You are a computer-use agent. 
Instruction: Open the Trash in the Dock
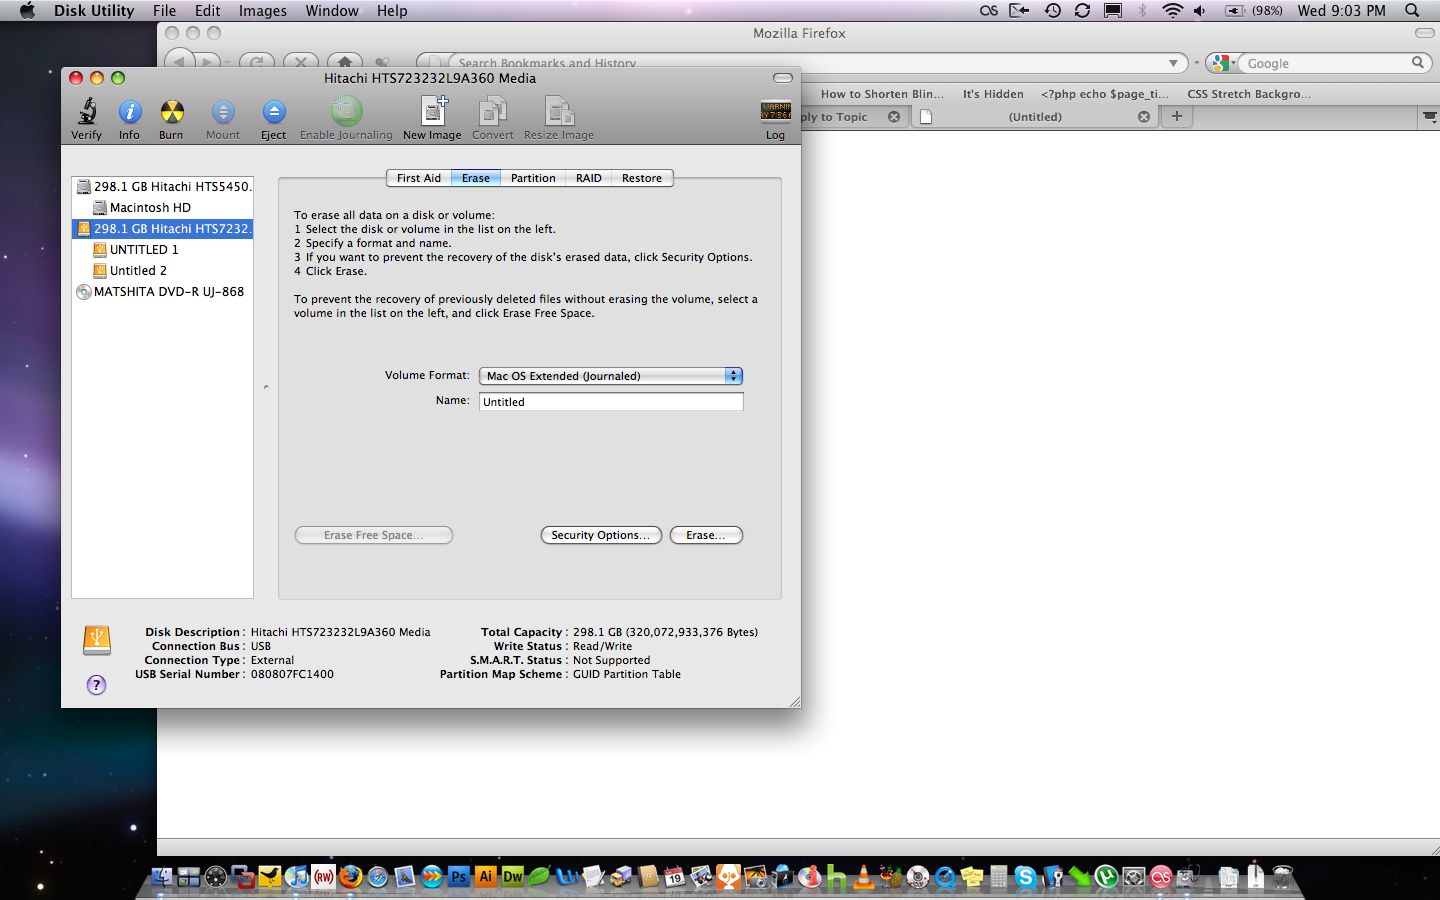pyautogui.click(x=1283, y=877)
